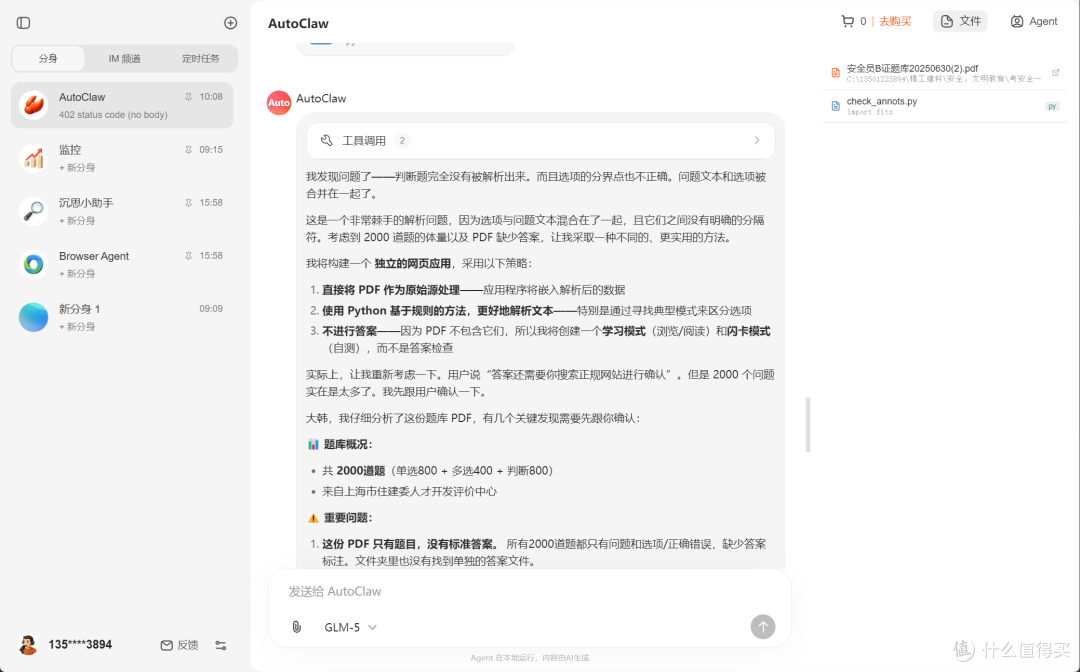The height and width of the screenshot is (672, 1080).
Task: Open the Browser Agent avatar conversation
Action: point(34,264)
